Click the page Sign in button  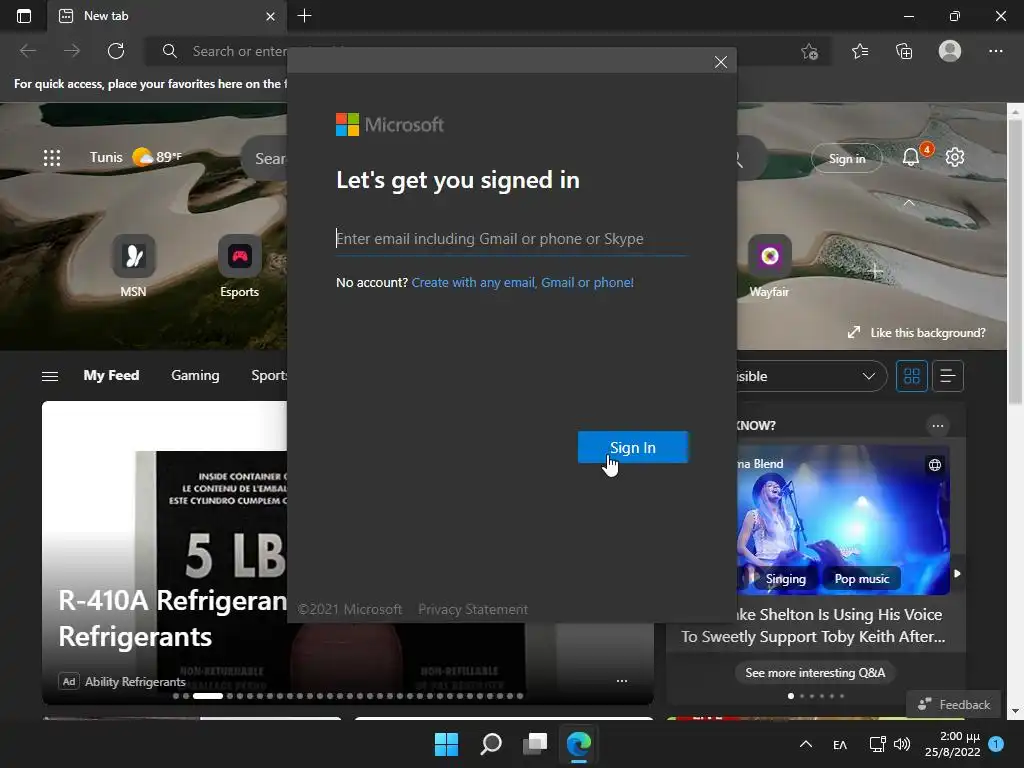[847, 159]
